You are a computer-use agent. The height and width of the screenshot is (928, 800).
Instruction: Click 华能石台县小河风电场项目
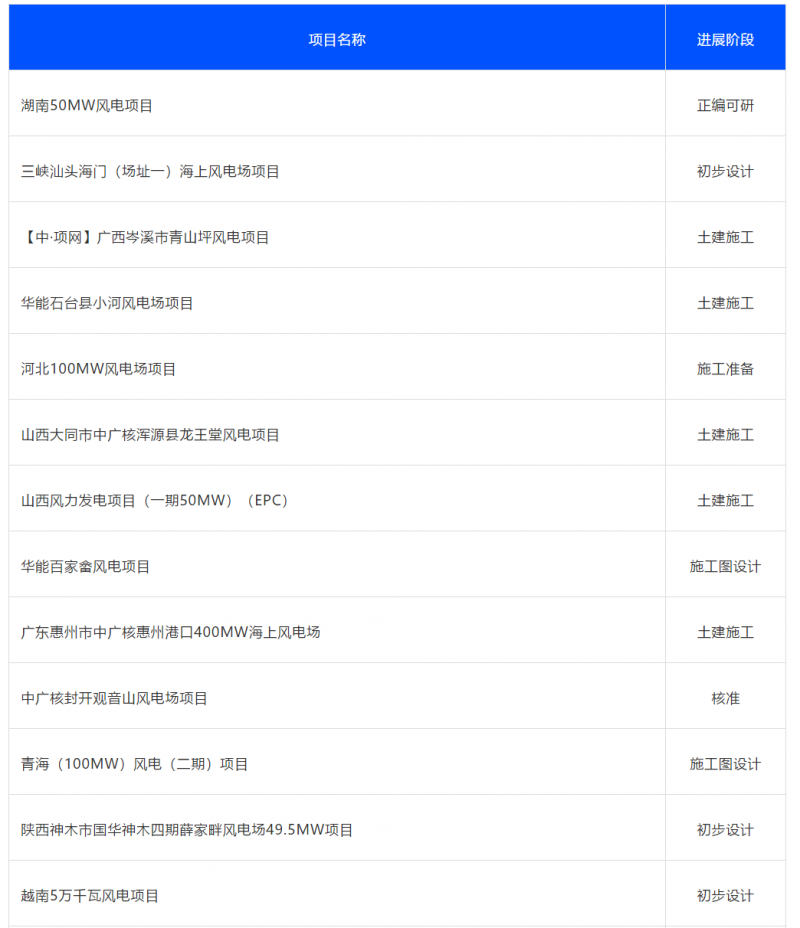(107, 303)
